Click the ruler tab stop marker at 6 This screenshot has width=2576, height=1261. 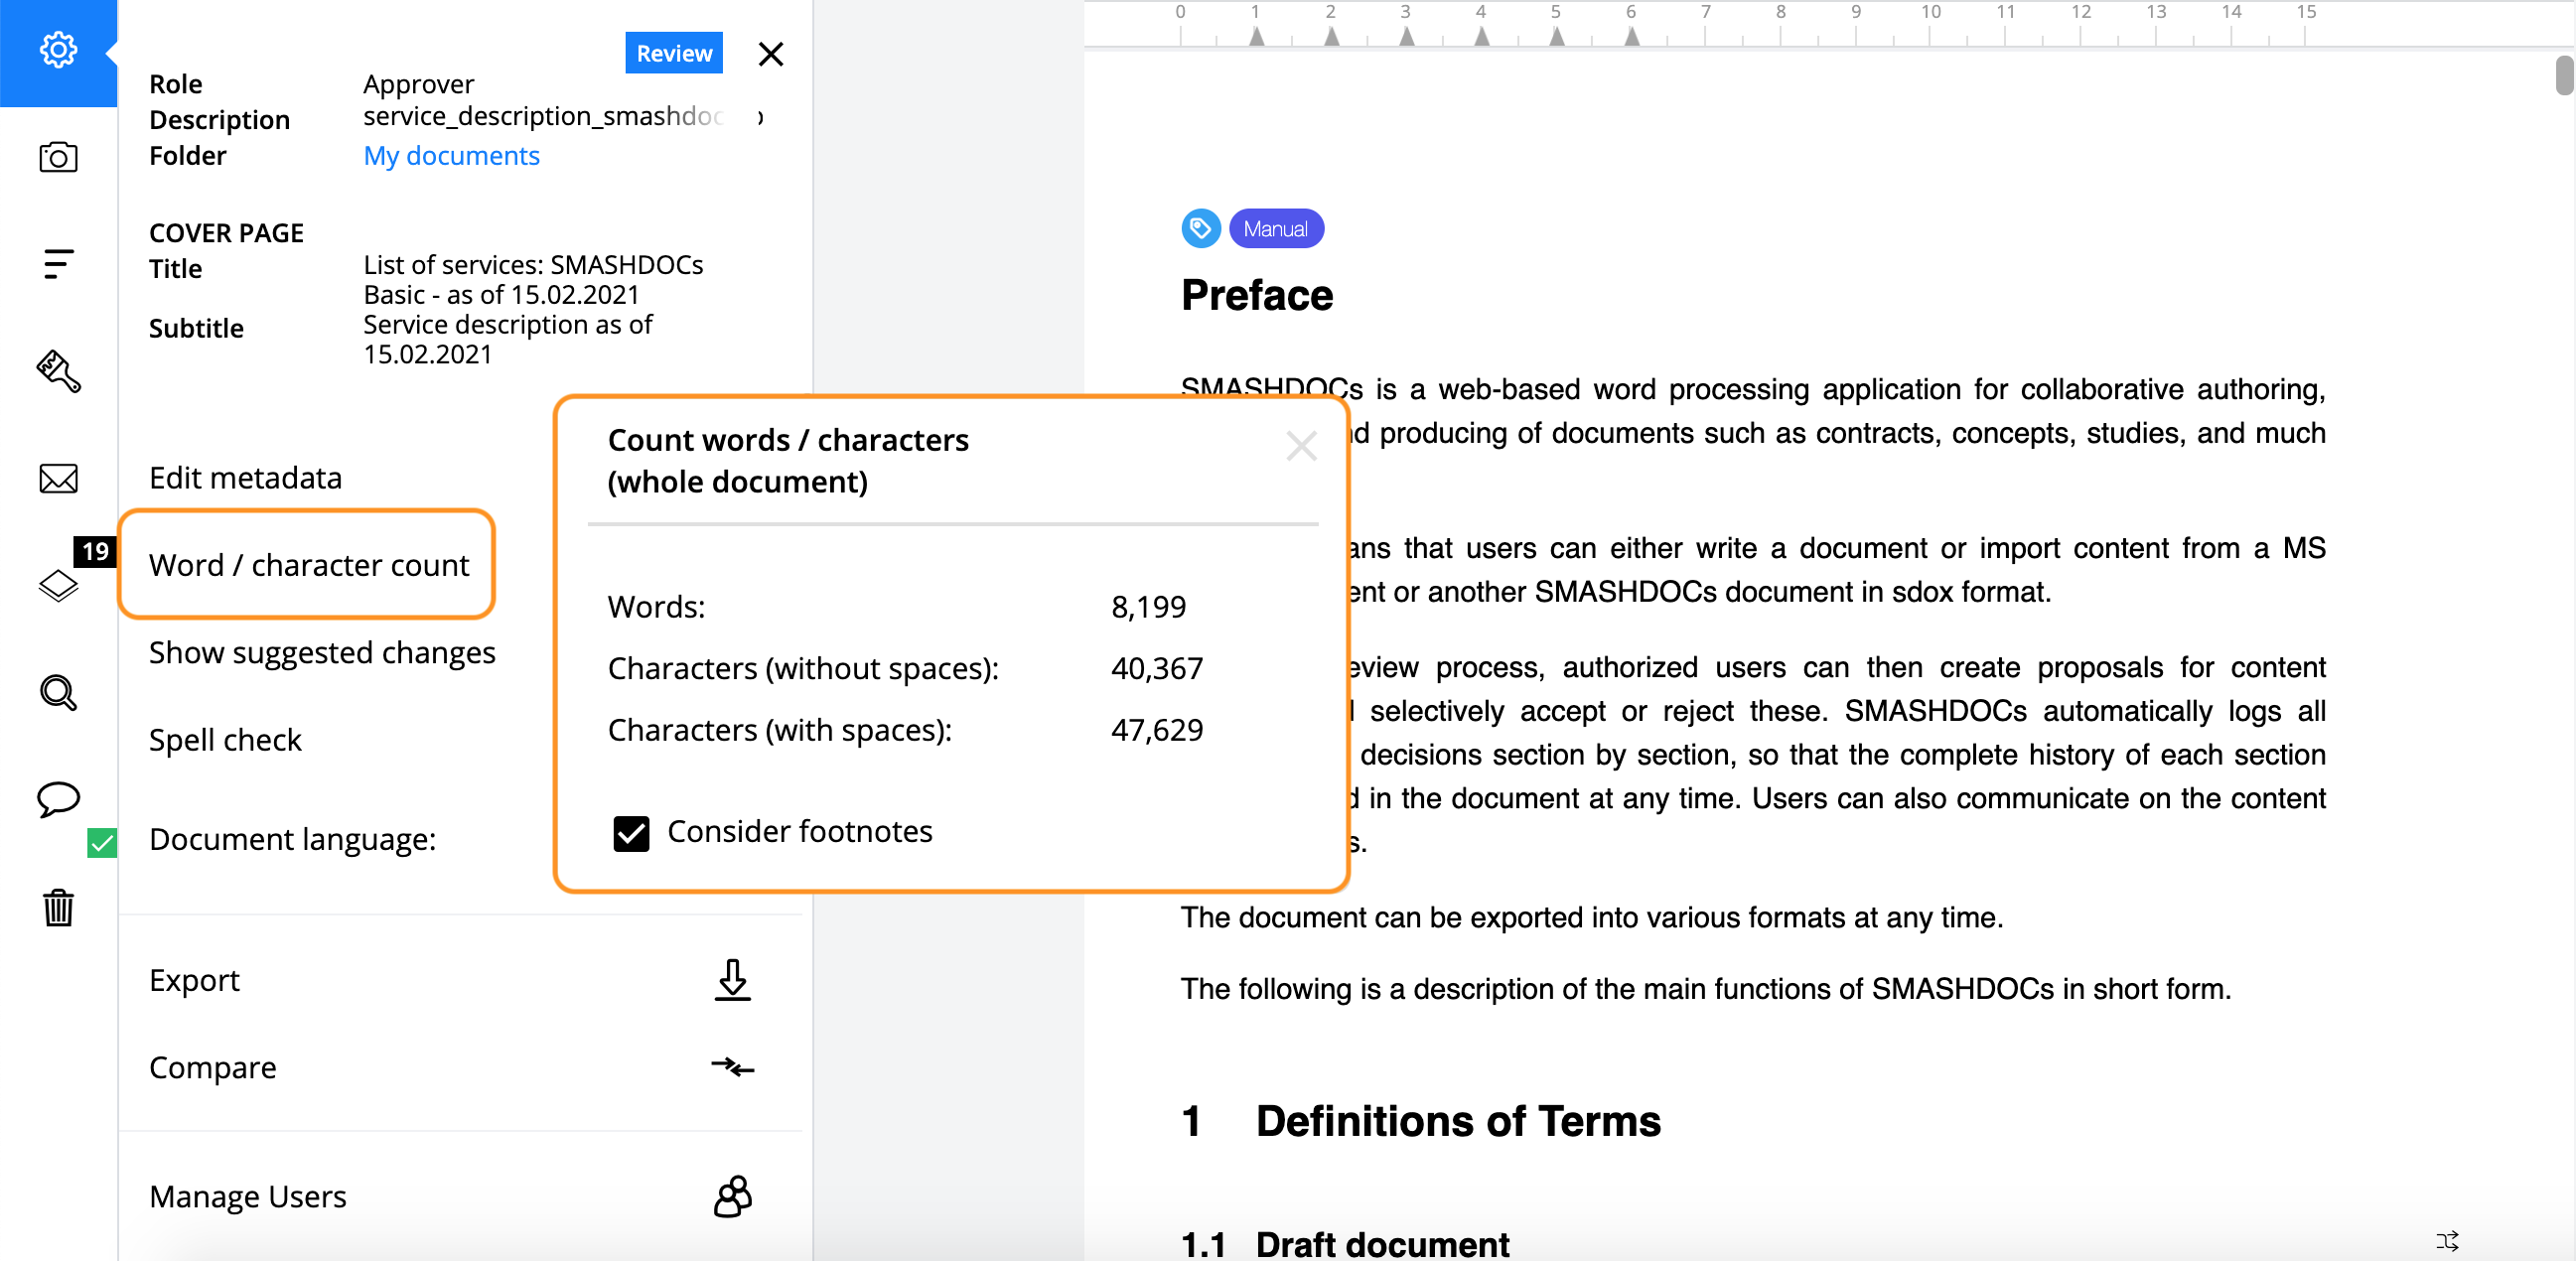click(x=1632, y=36)
